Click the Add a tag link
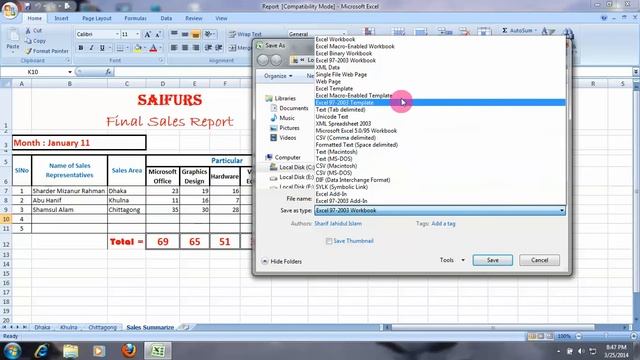The width and height of the screenshot is (640, 360). coord(443,224)
